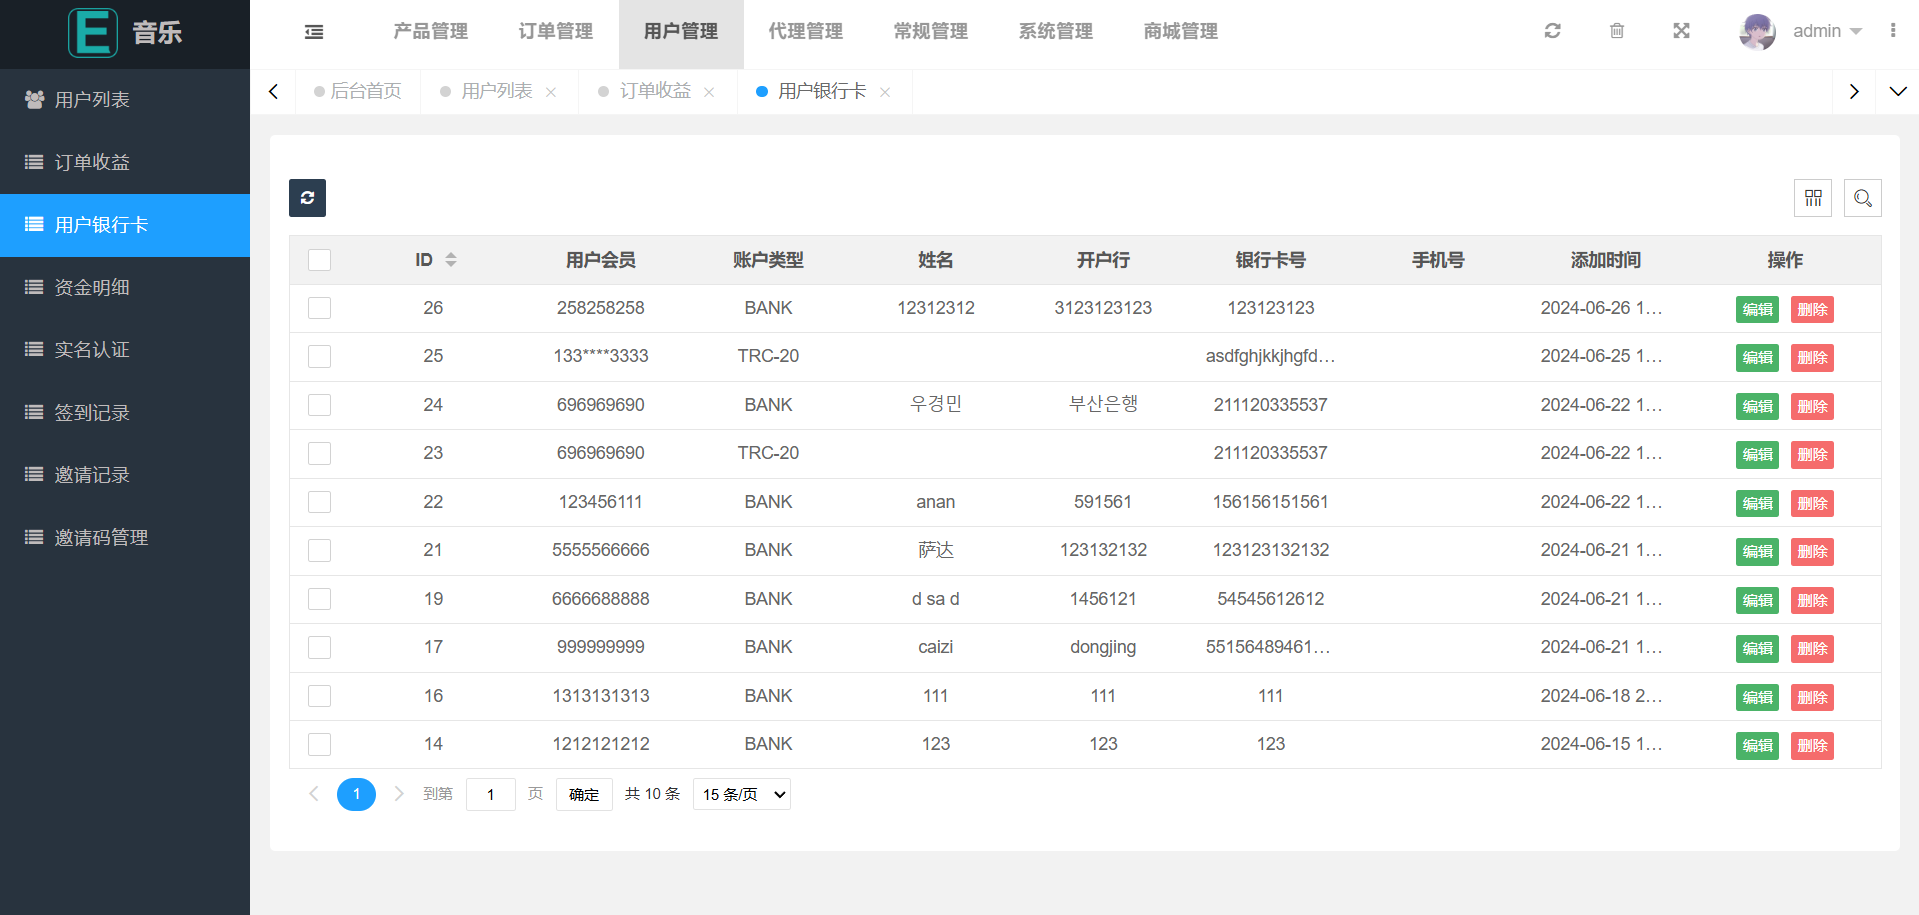Click the green 编辑 button for ID 24

1756,406
